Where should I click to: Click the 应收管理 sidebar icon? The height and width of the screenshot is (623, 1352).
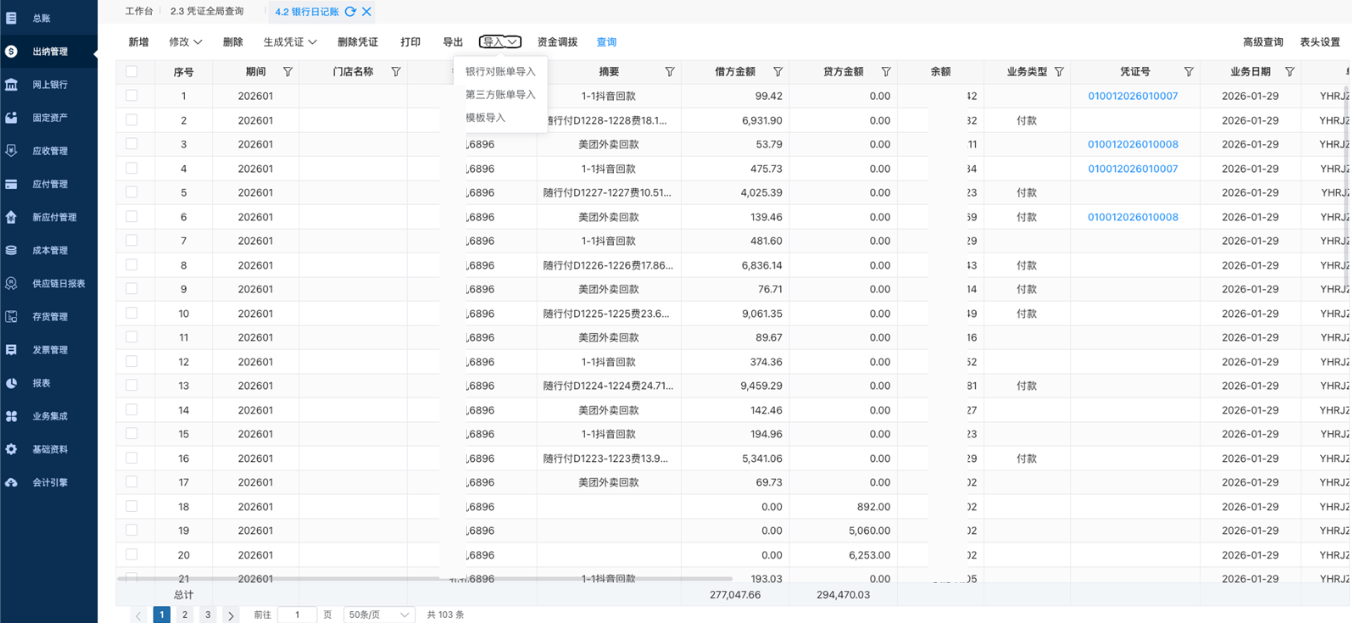pyautogui.click(x=12, y=151)
